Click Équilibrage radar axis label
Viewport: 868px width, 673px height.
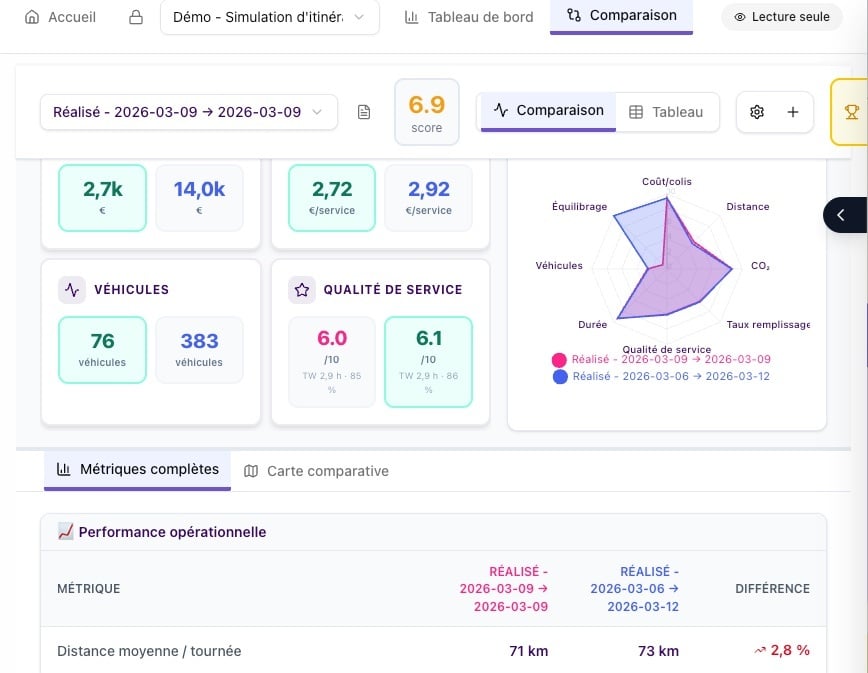(579, 206)
